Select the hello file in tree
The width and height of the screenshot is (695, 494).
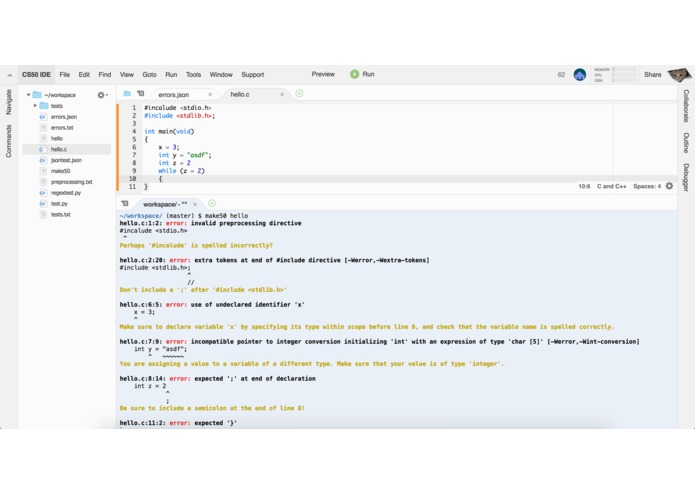57,139
